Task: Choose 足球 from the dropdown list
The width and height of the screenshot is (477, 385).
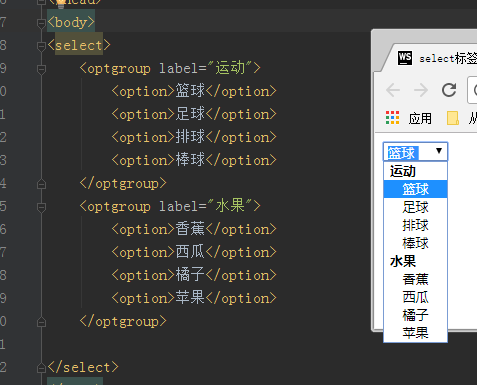Action: 415,207
